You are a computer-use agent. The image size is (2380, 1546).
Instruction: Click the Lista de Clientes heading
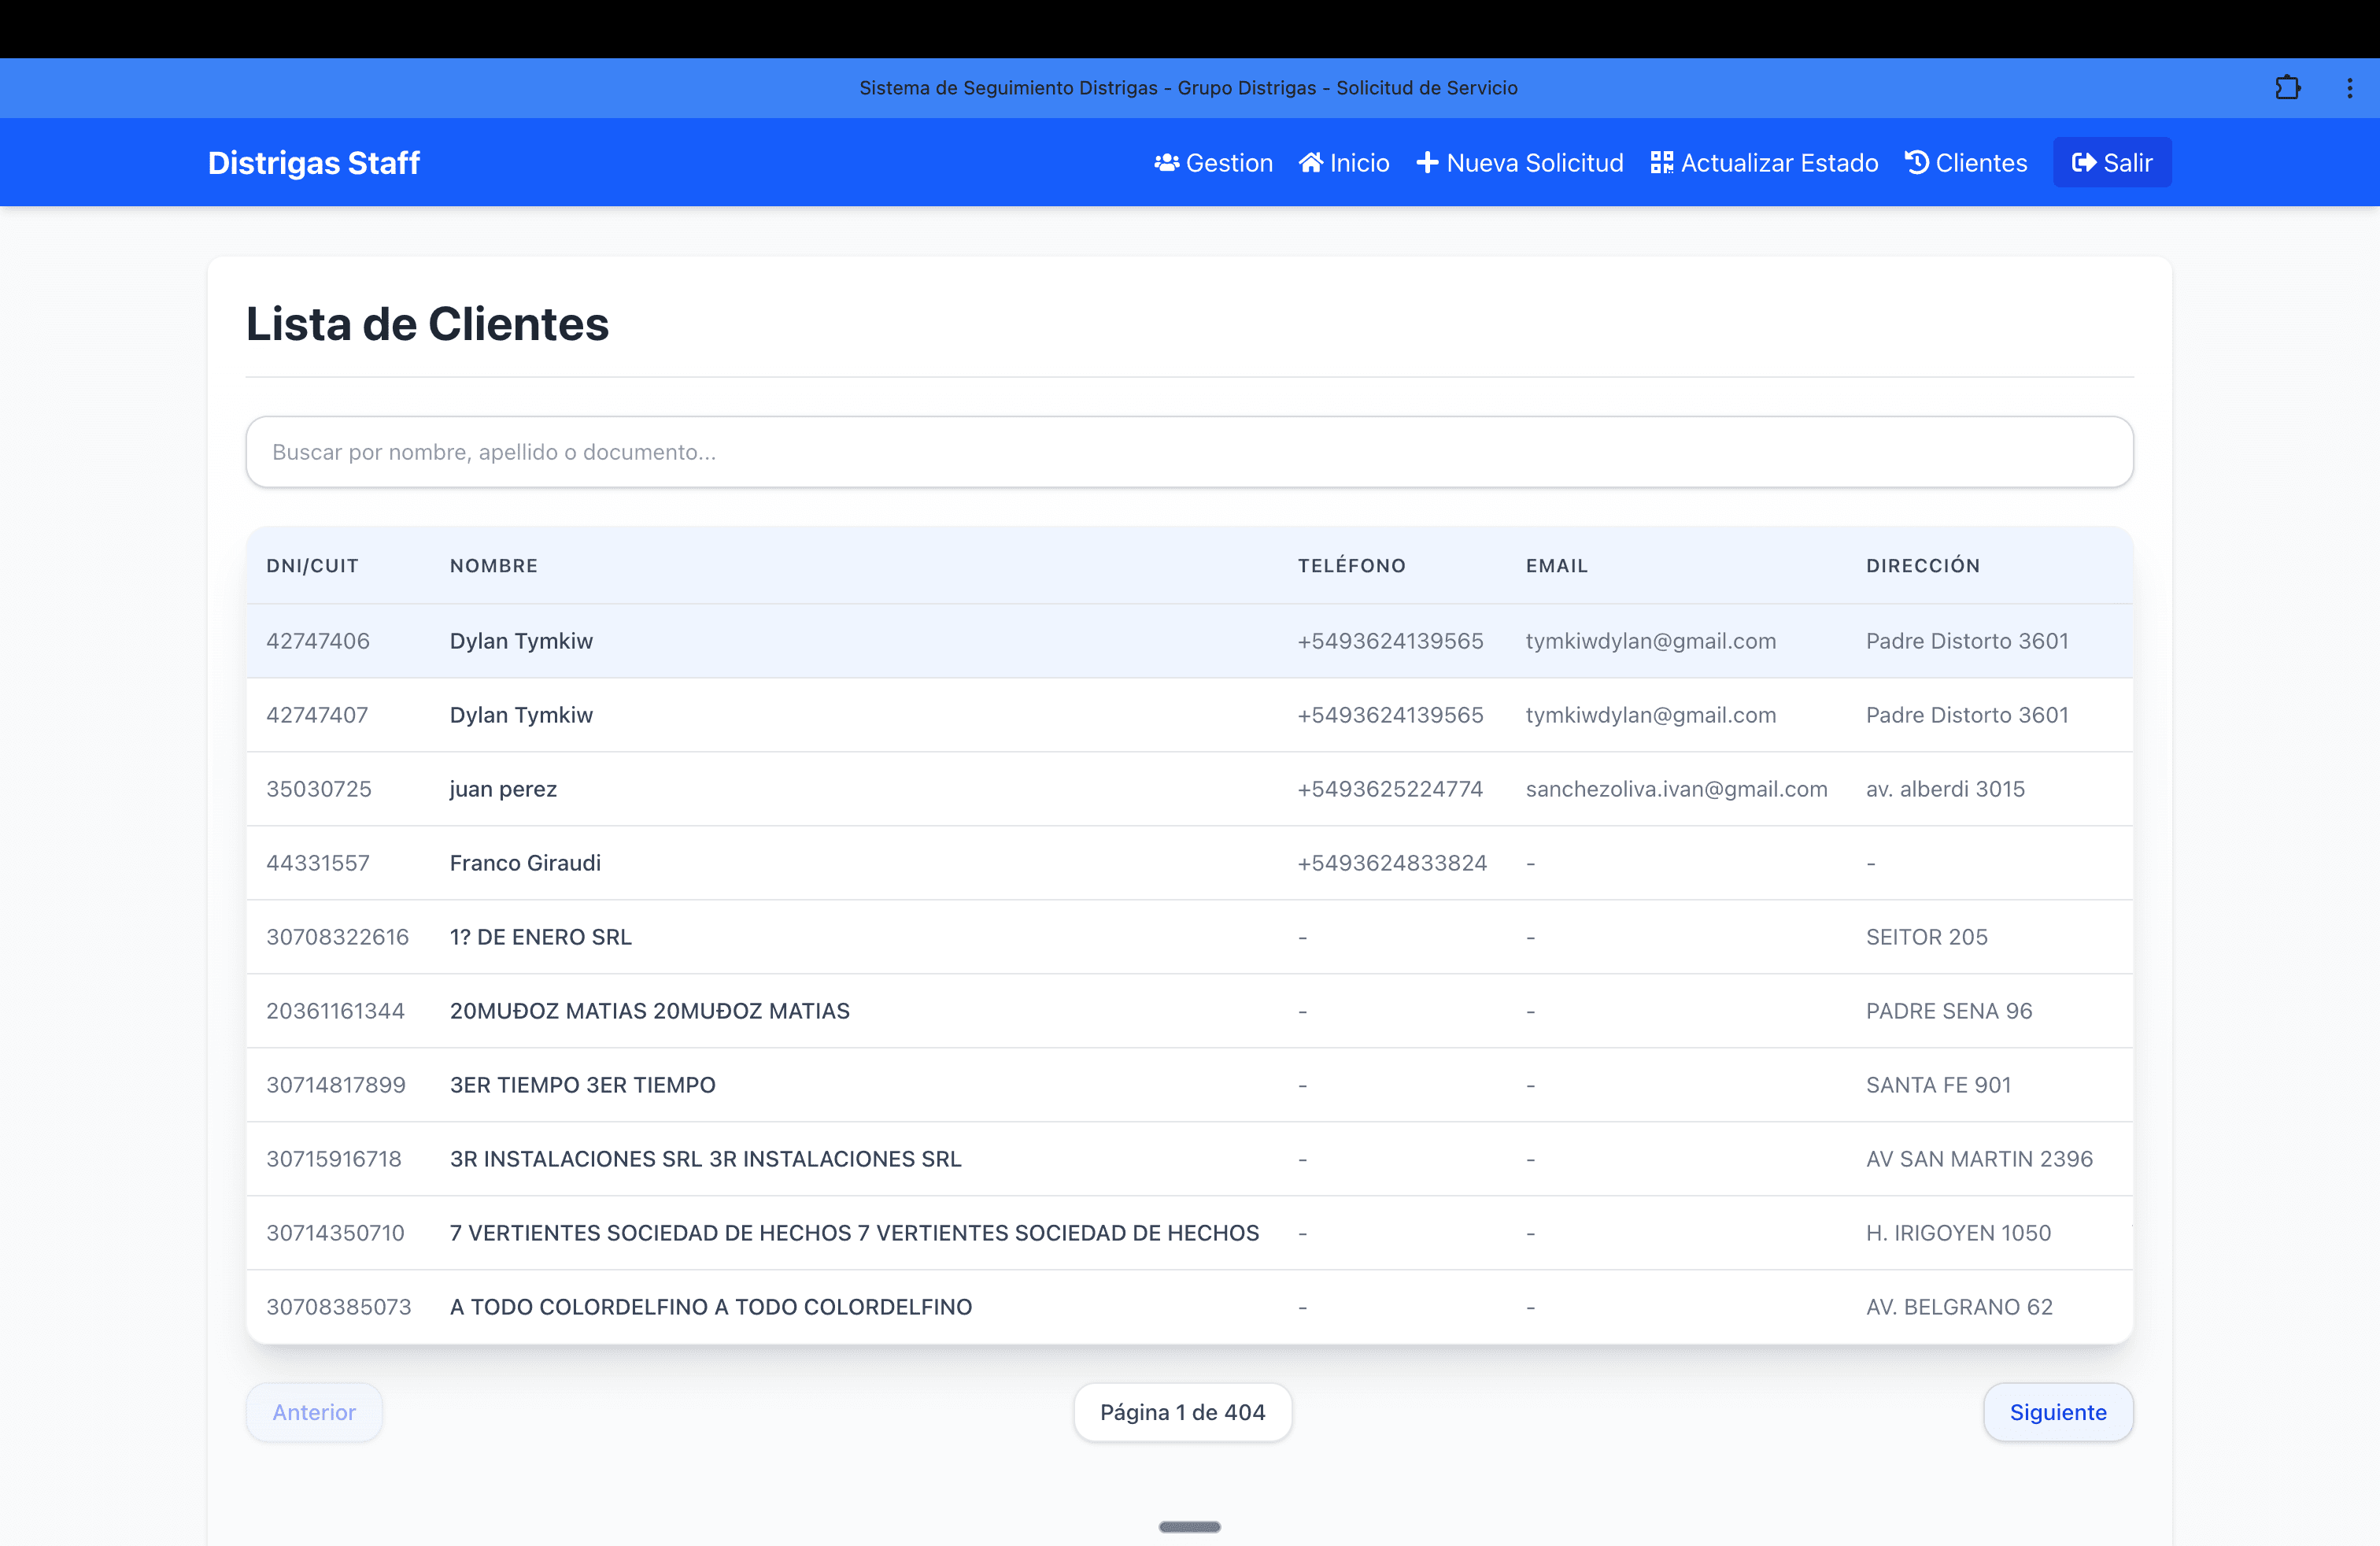(427, 323)
